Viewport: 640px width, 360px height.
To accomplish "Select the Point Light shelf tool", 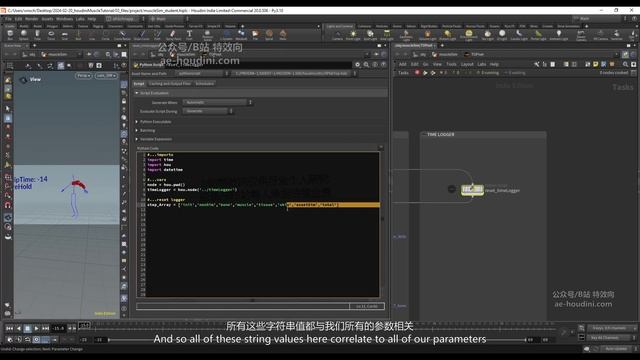I will (x=353, y=35).
